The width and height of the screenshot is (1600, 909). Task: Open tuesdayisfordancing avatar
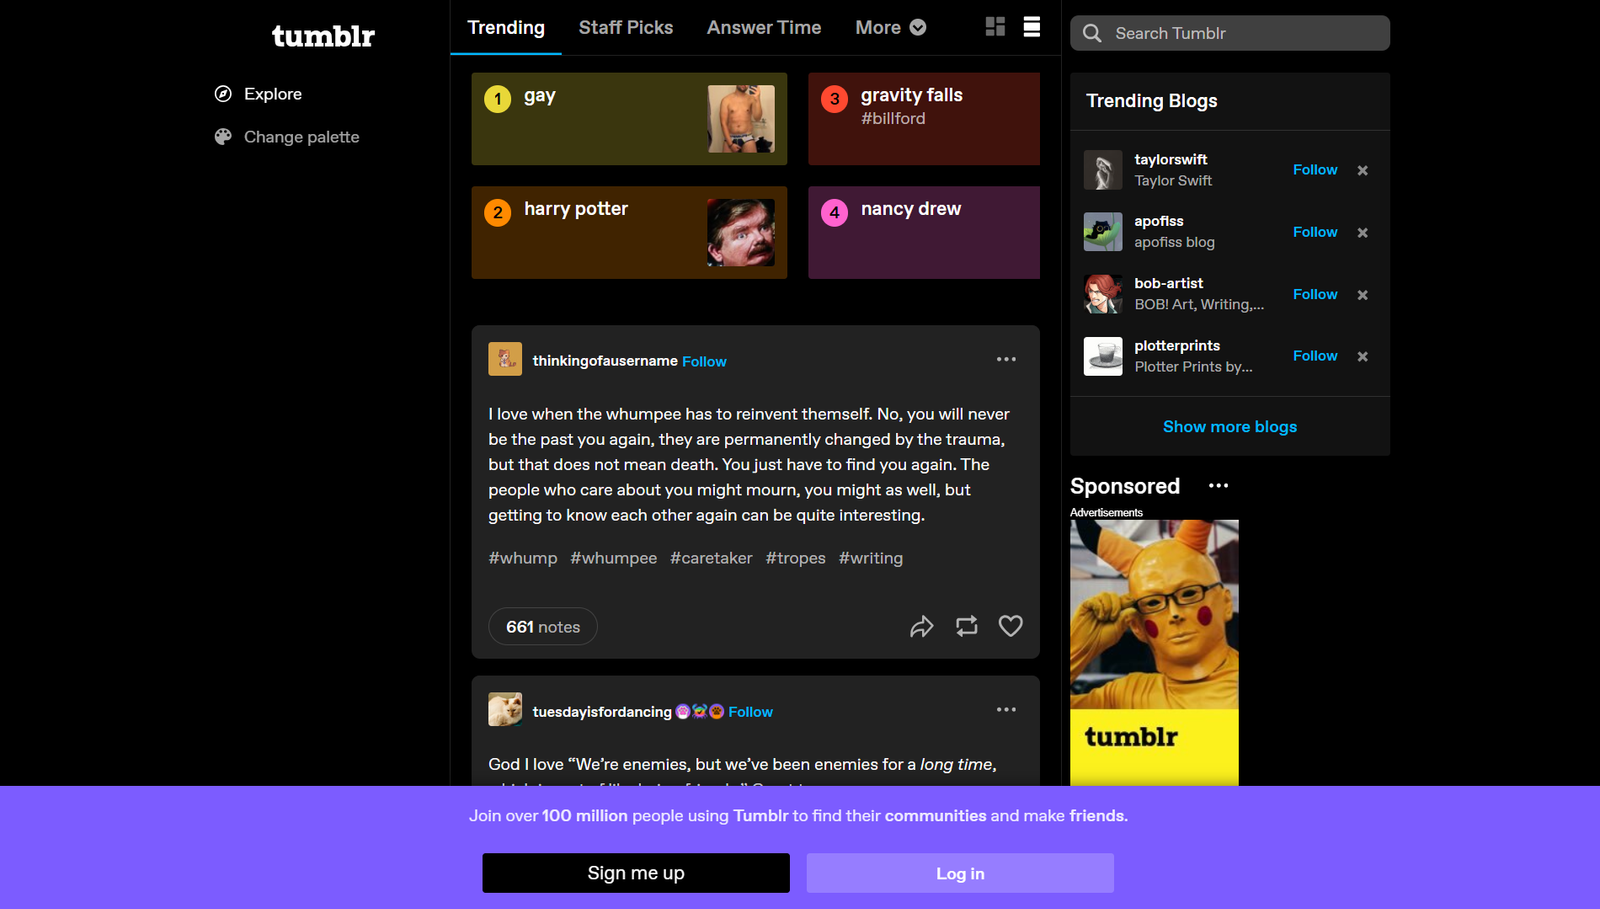click(x=505, y=709)
